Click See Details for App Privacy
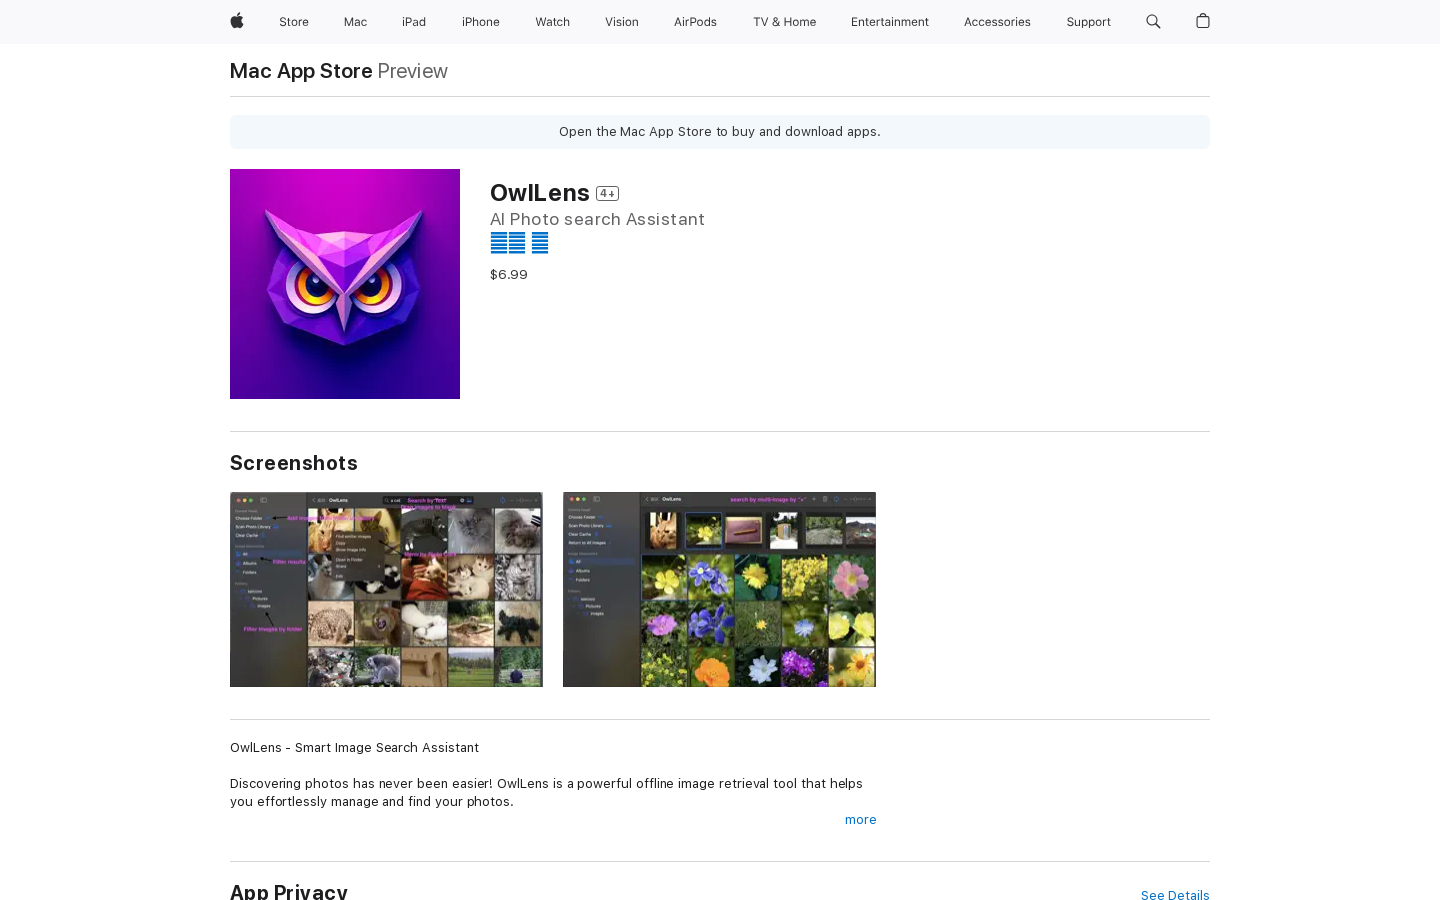 coord(1175,895)
